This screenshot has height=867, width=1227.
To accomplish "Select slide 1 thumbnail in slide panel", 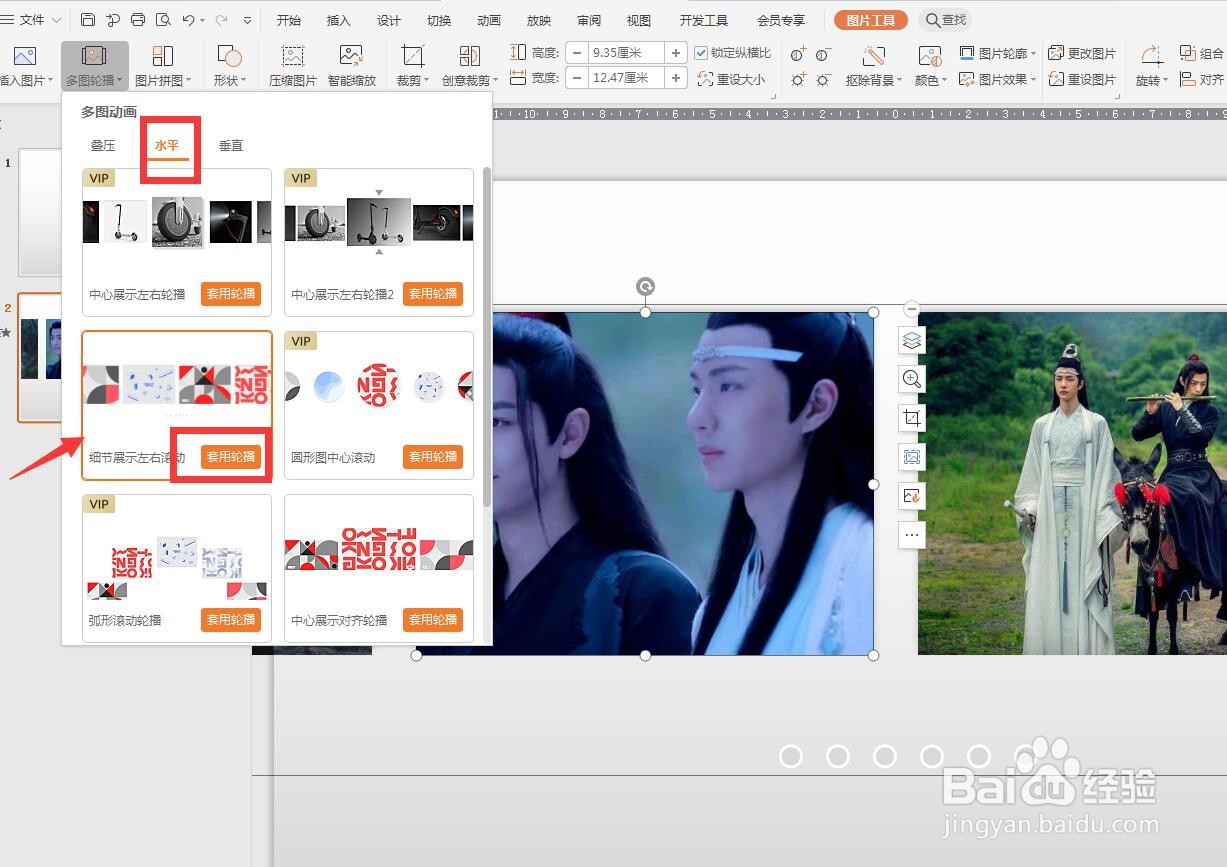I will pos(40,212).
